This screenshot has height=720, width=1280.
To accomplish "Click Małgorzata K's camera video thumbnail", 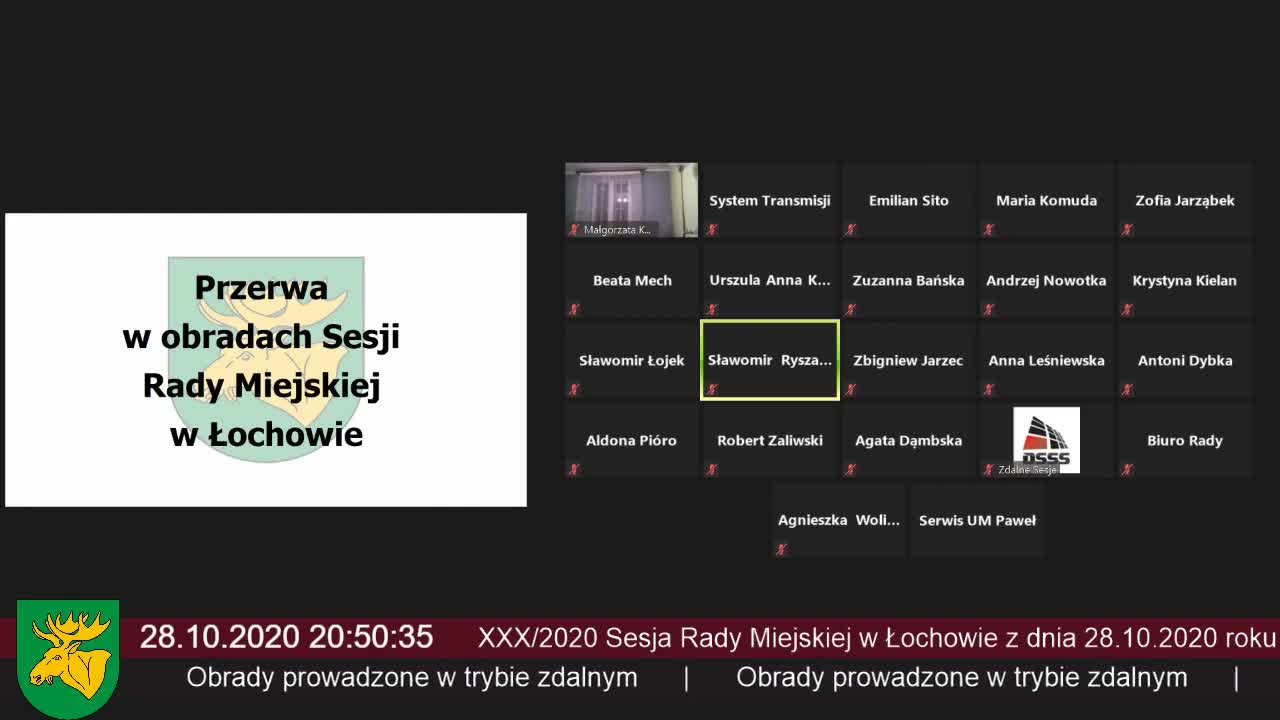I will tap(631, 195).
